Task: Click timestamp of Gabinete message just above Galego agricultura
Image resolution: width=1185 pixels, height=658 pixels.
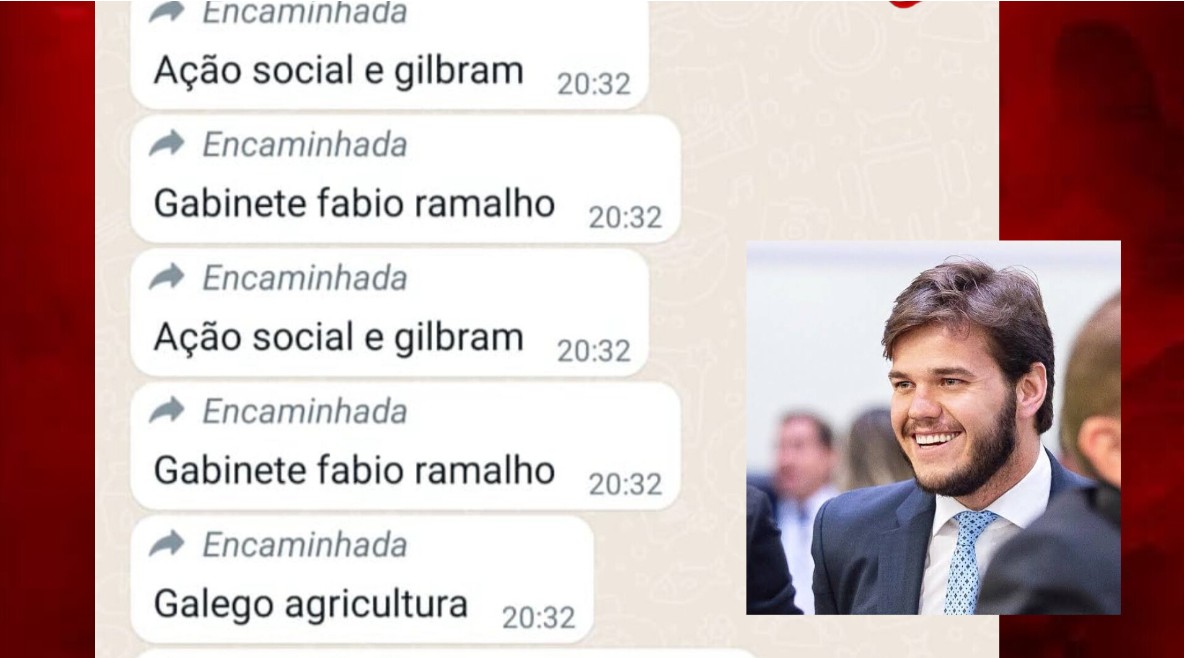Action: tap(625, 484)
